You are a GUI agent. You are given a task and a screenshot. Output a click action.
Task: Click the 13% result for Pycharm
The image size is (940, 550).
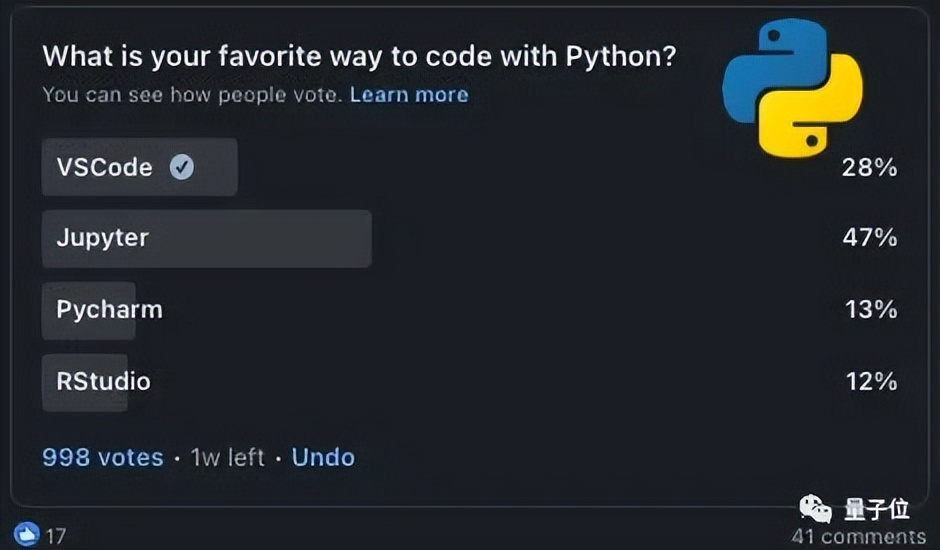[x=870, y=310]
